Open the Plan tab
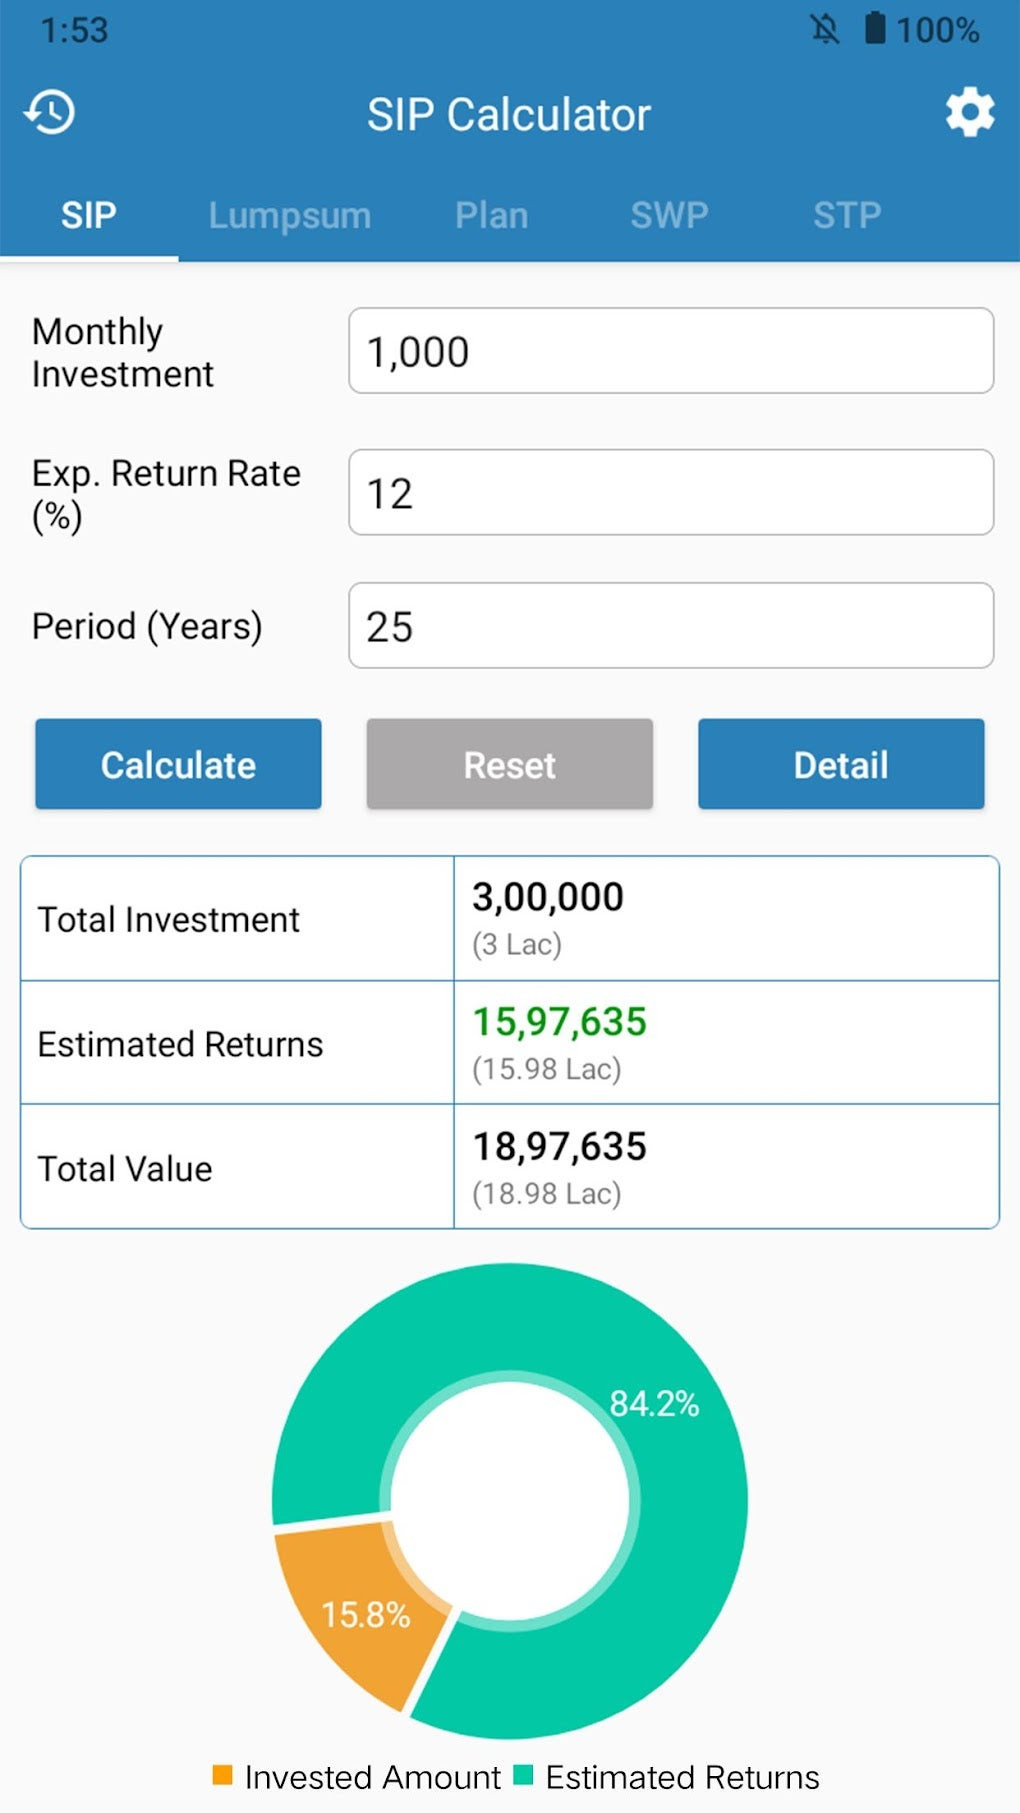 (x=491, y=215)
